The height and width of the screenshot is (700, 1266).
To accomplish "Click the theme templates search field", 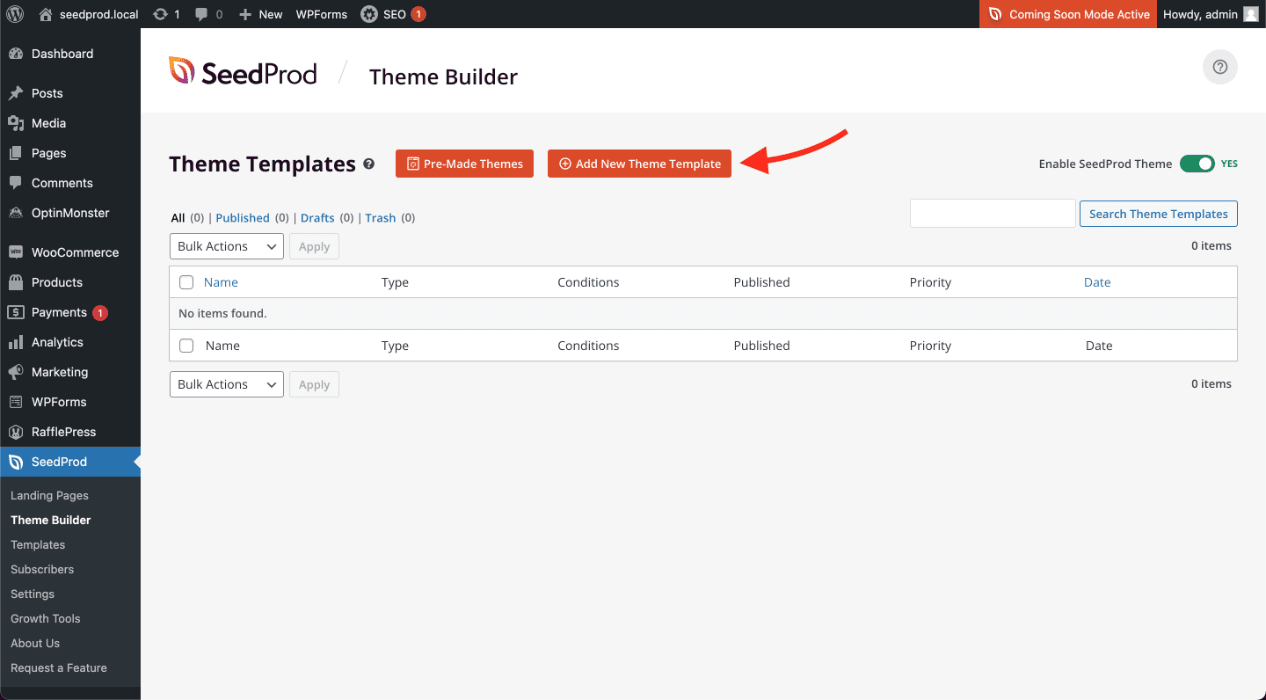I will (992, 213).
